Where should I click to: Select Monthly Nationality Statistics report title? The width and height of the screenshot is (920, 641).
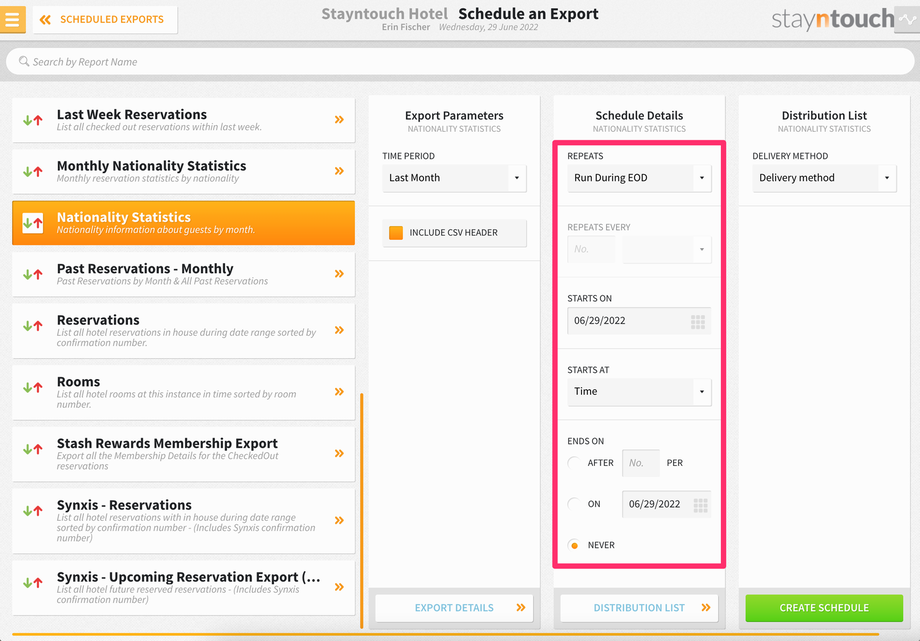[x=151, y=166]
